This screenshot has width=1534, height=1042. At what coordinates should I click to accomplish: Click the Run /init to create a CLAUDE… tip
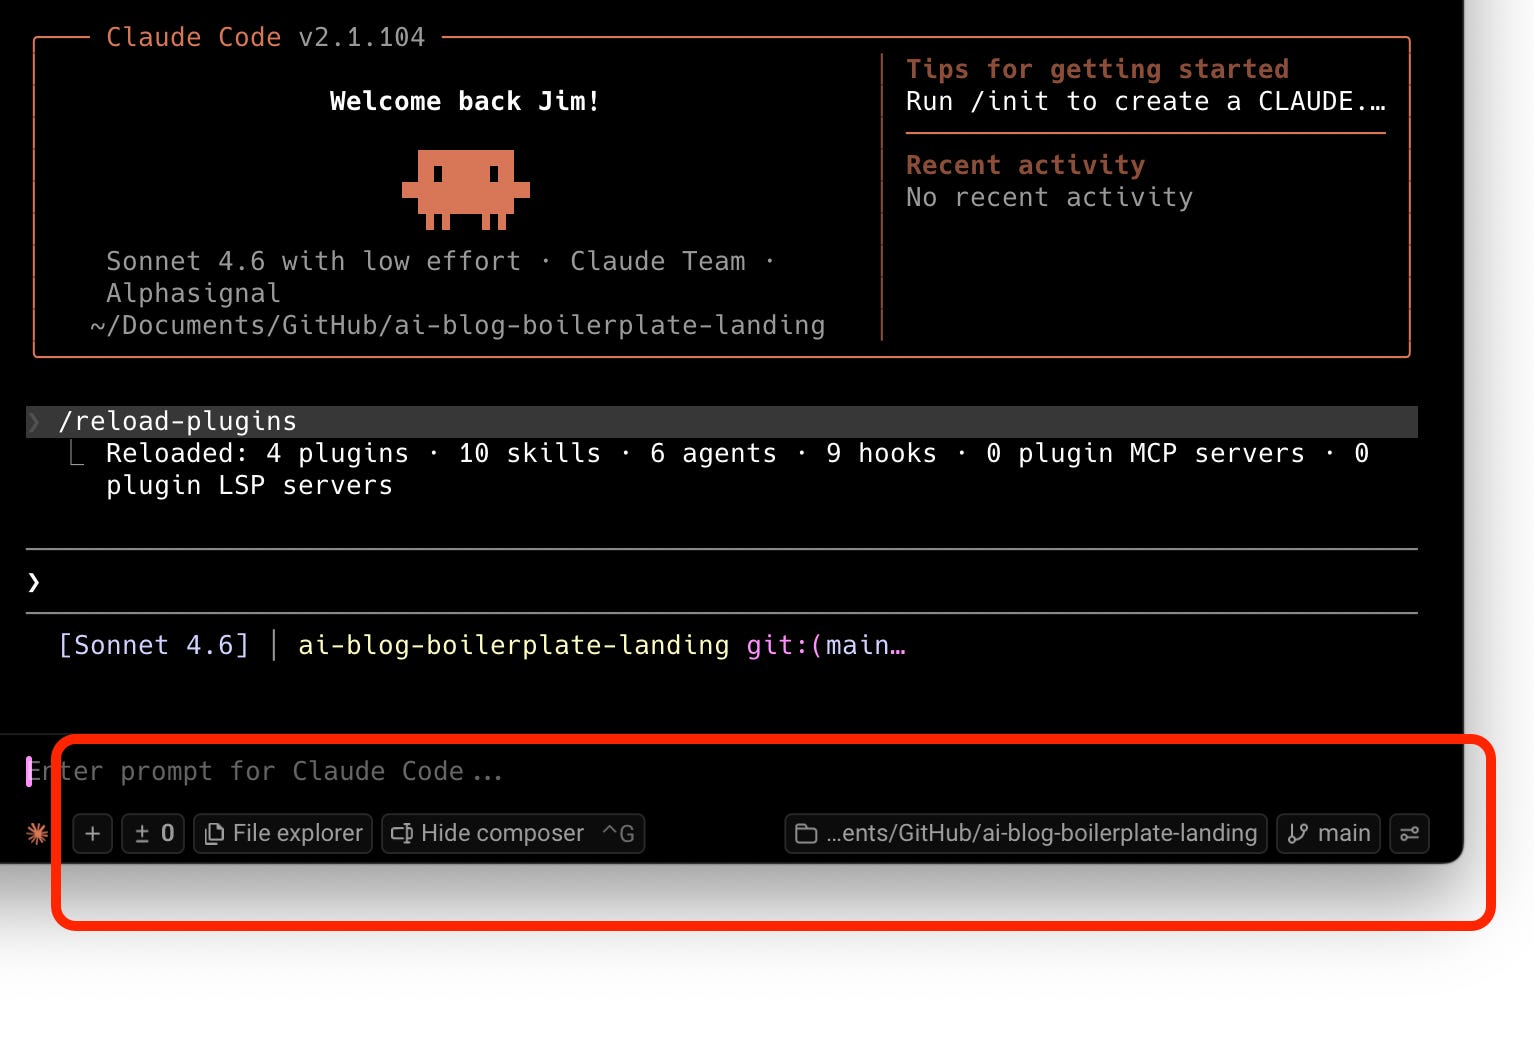click(x=1146, y=101)
